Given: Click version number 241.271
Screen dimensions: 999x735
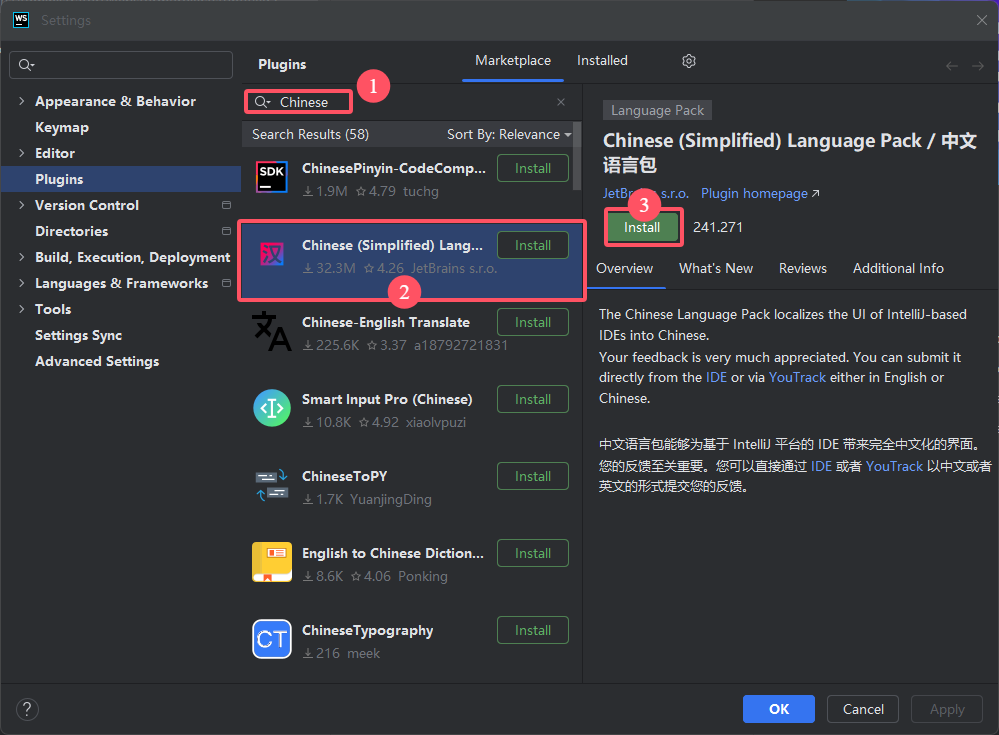Looking at the screenshot, I should [x=717, y=227].
